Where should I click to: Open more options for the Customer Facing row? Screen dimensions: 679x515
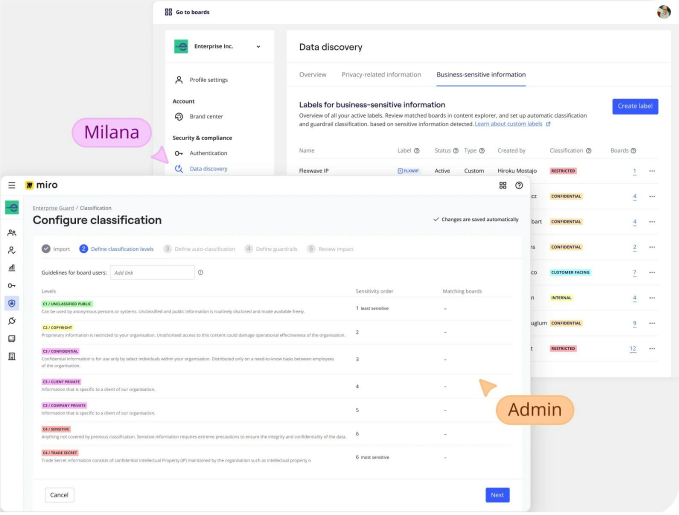point(652,272)
